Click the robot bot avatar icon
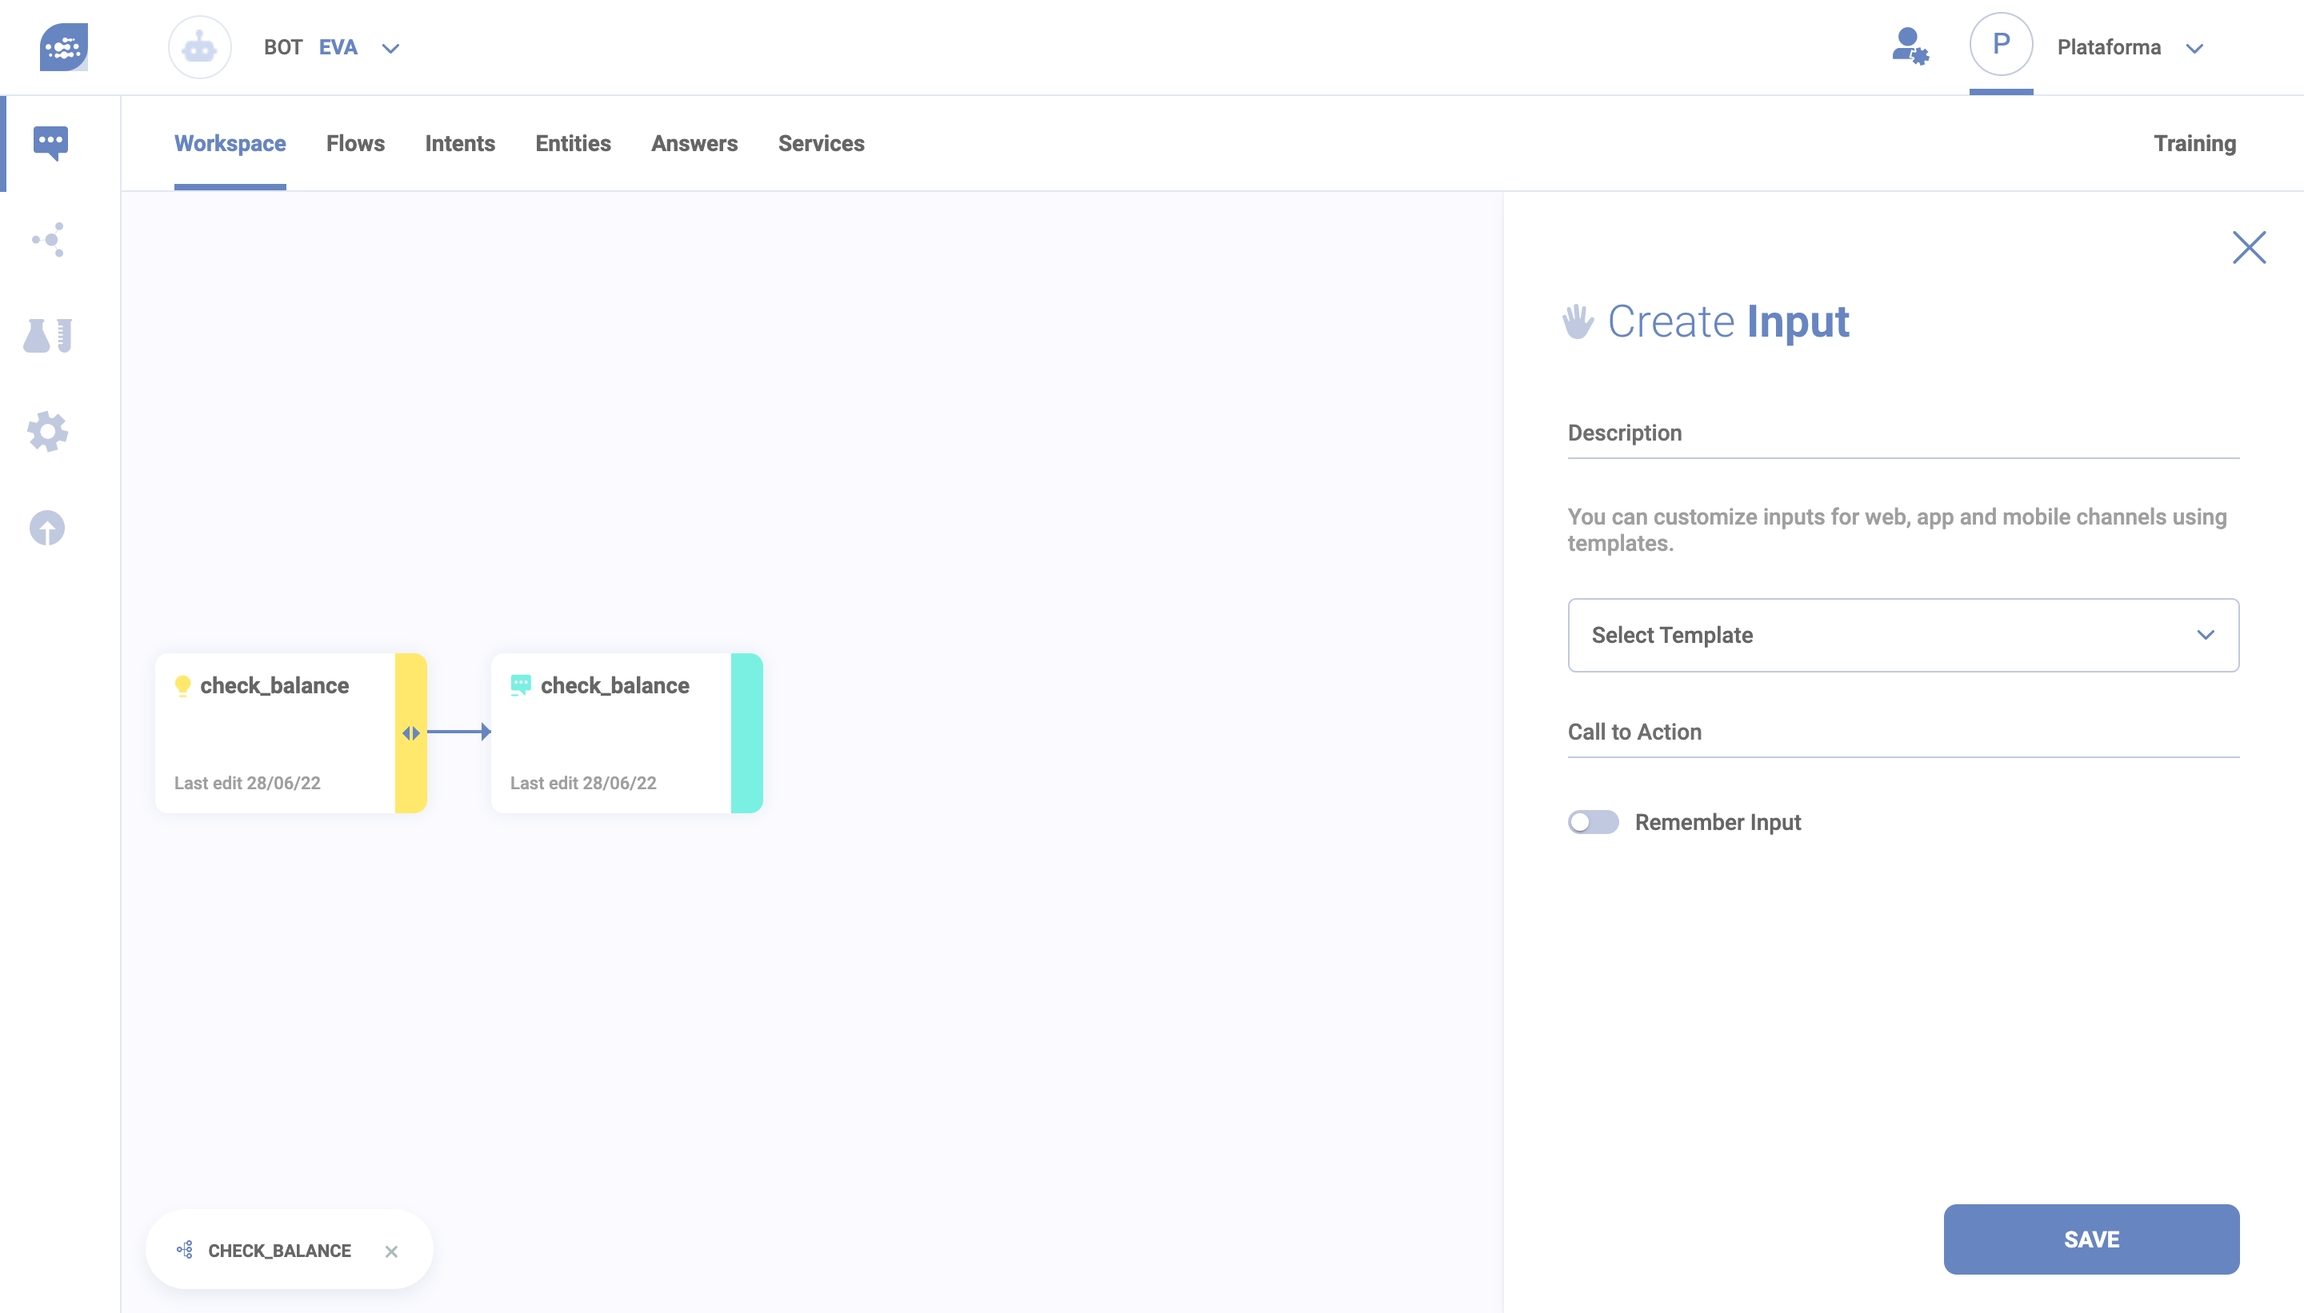 [x=200, y=47]
